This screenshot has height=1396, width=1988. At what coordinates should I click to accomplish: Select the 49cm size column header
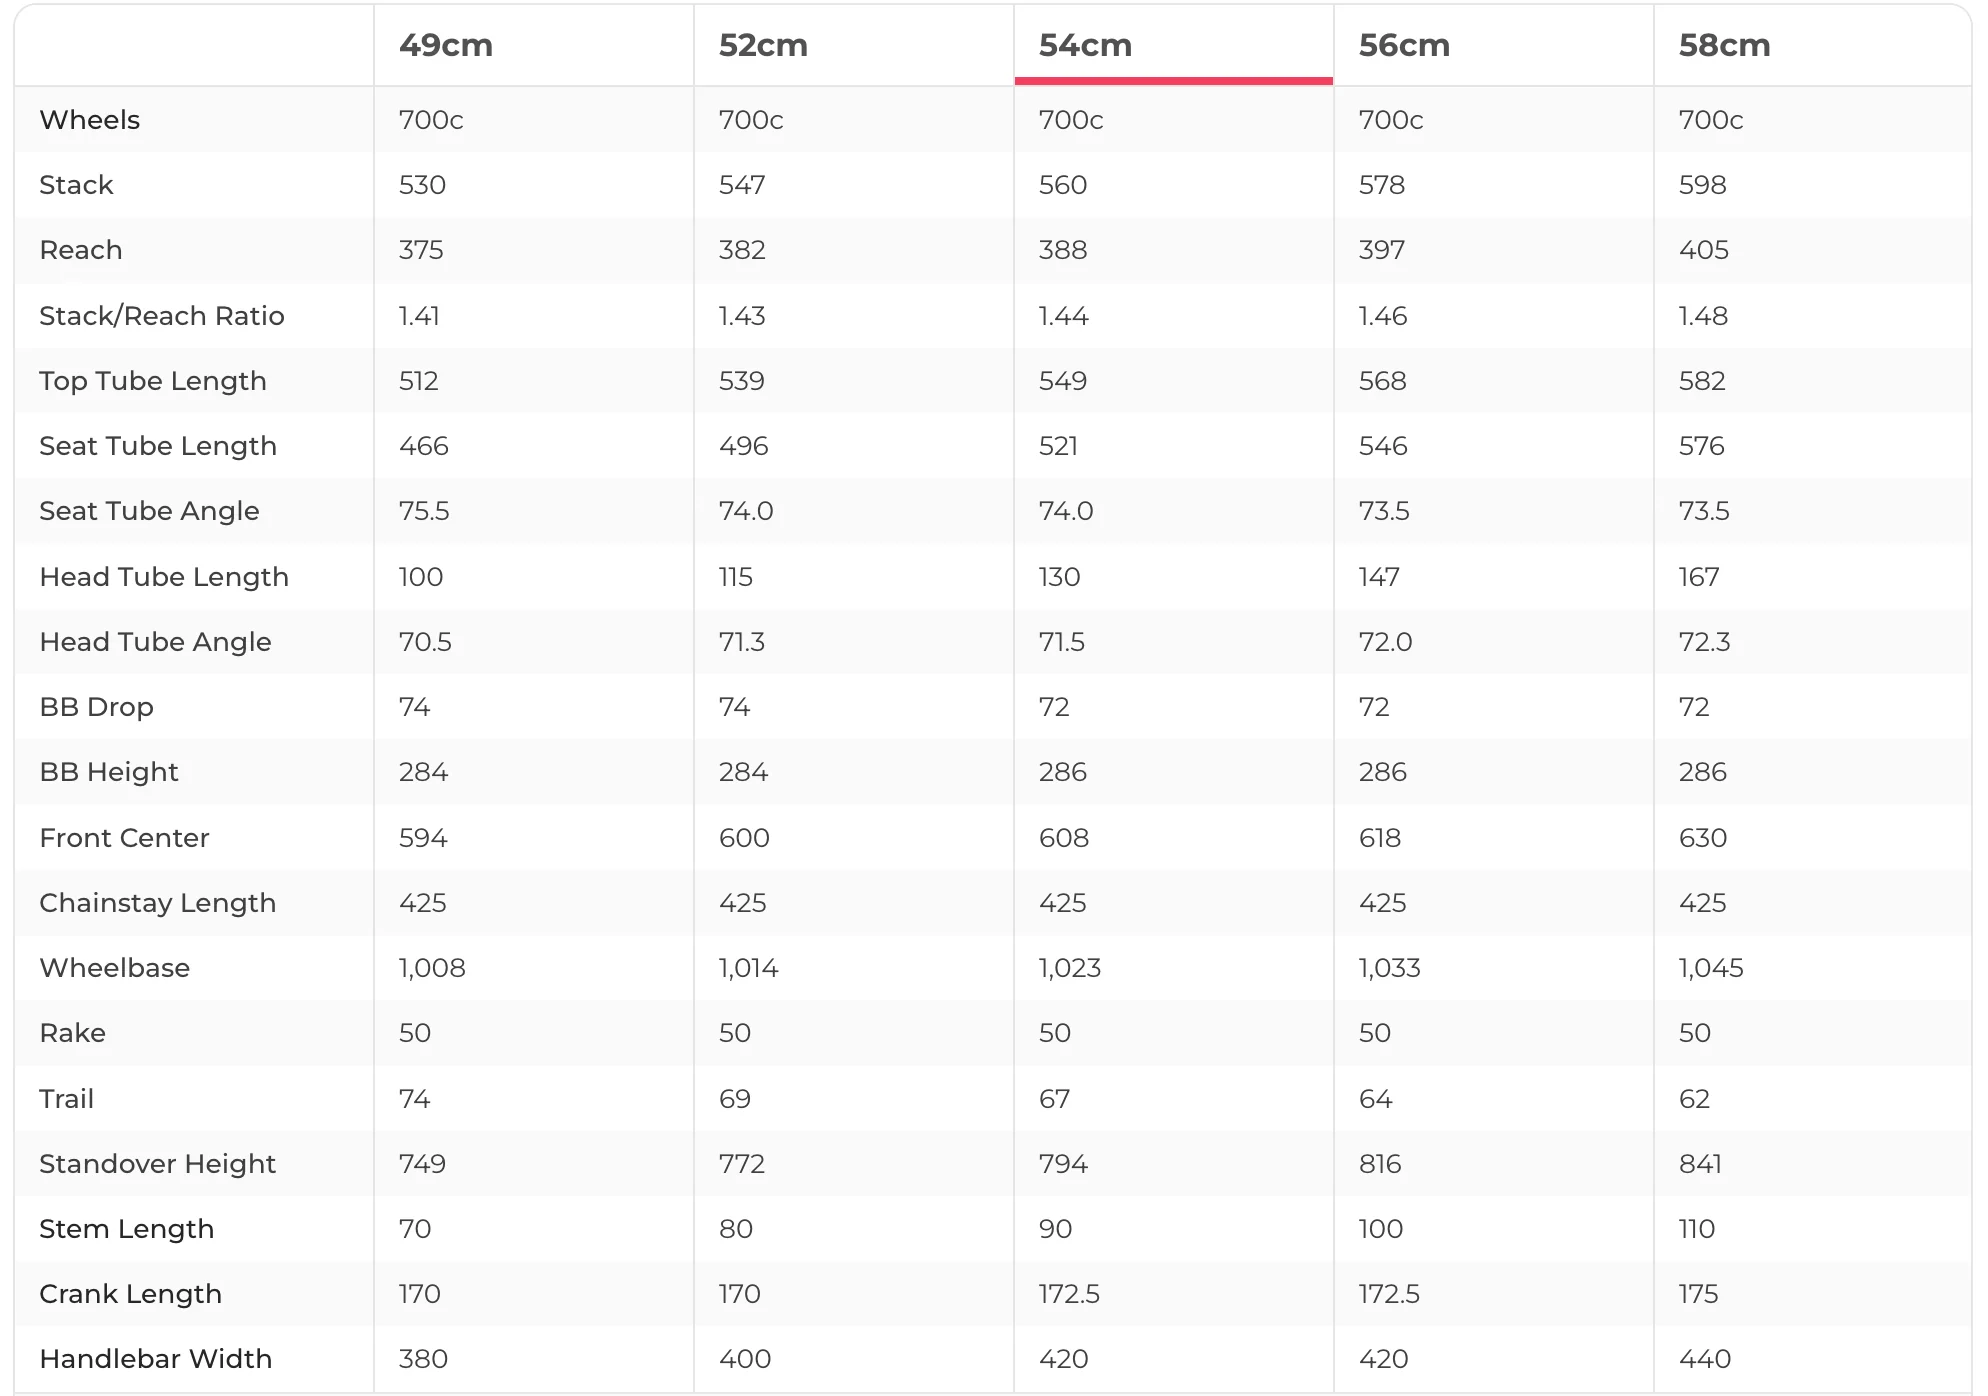tap(446, 45)
